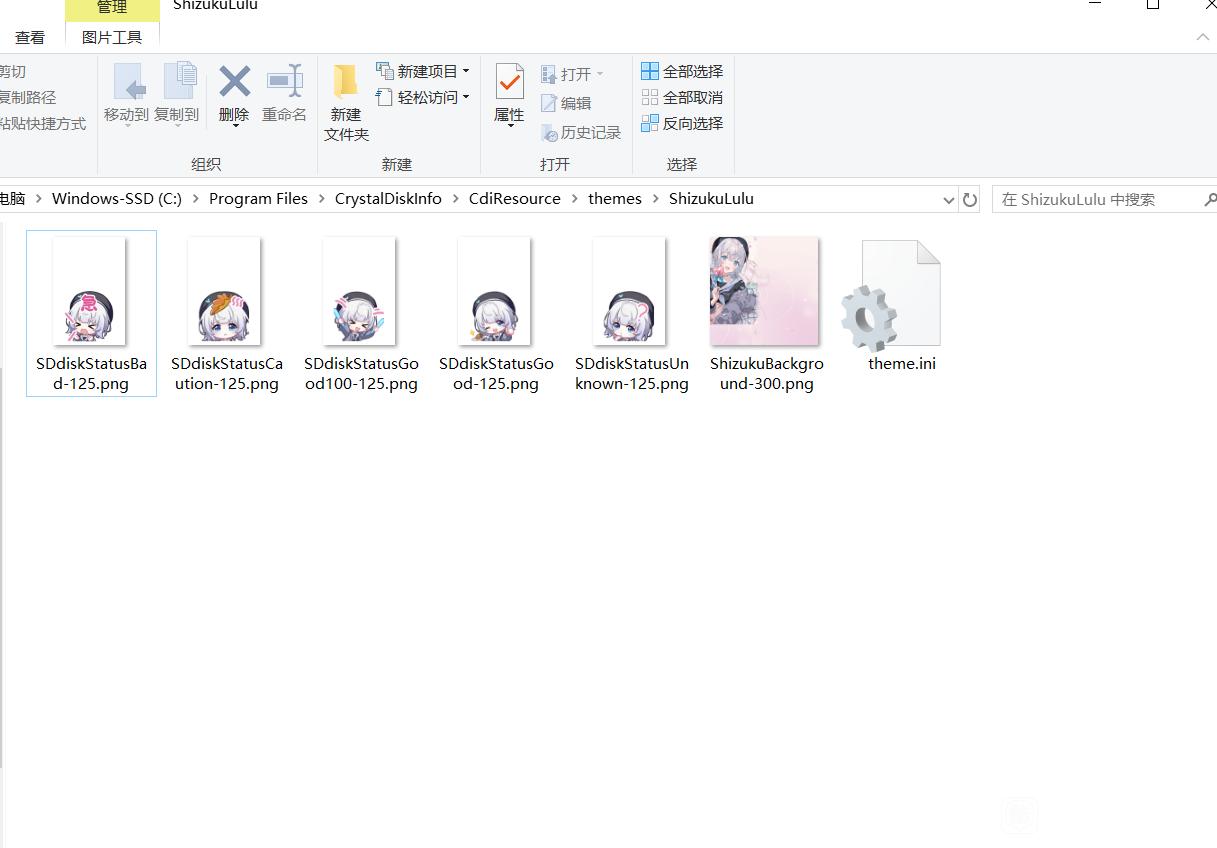Click the file name SDdiskStatusGood100-125.png
This screenshot has height=848, width=1217.
coord(361,373)
